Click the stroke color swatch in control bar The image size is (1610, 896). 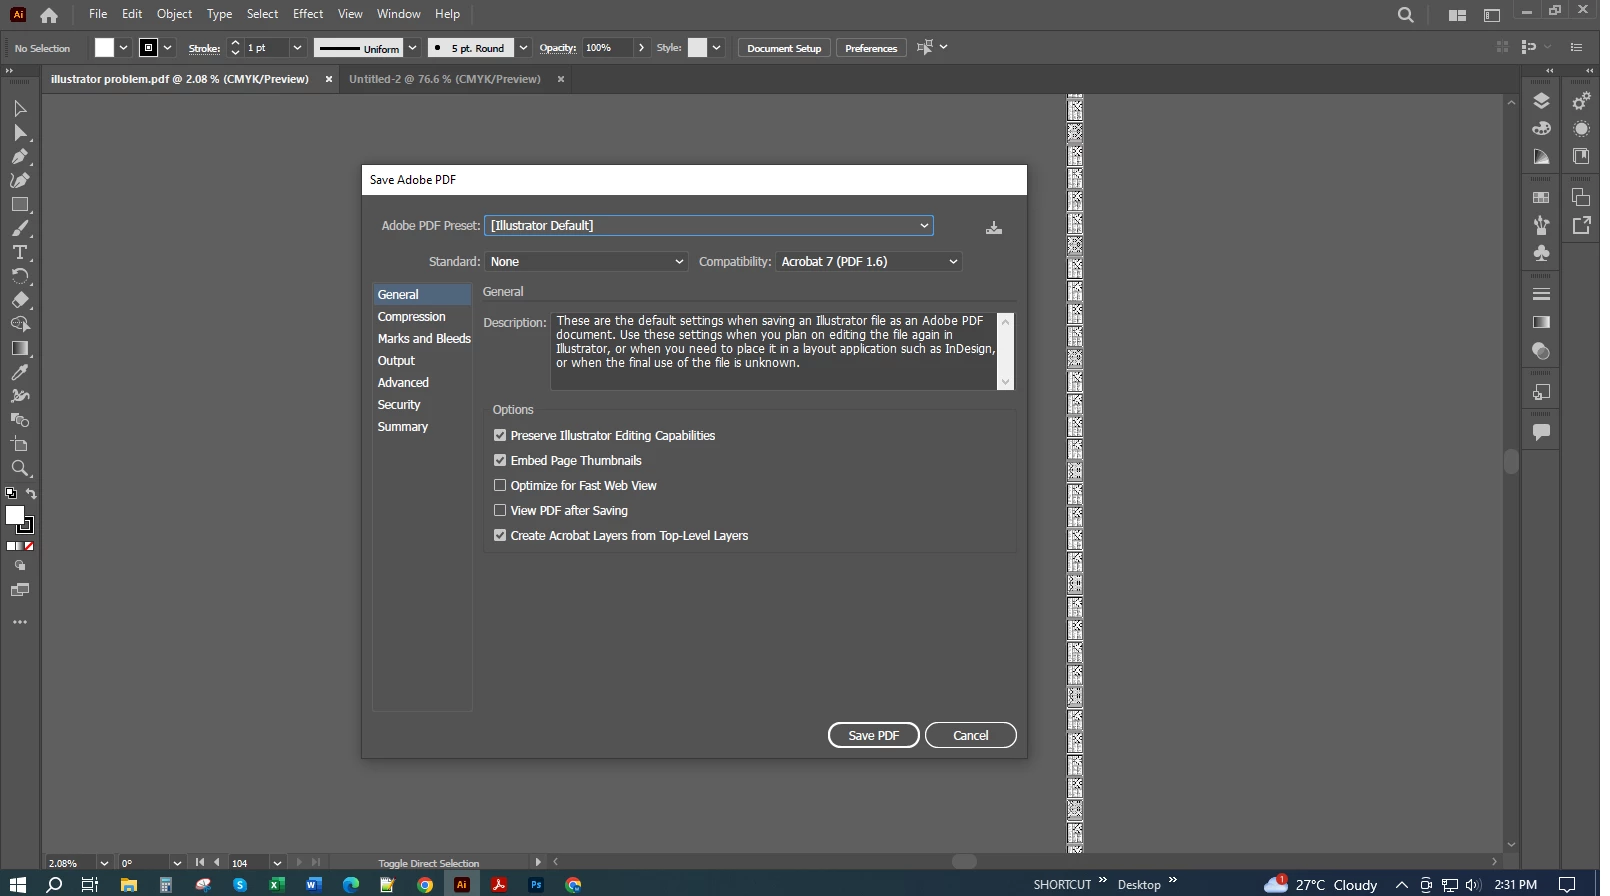[148, 48]
